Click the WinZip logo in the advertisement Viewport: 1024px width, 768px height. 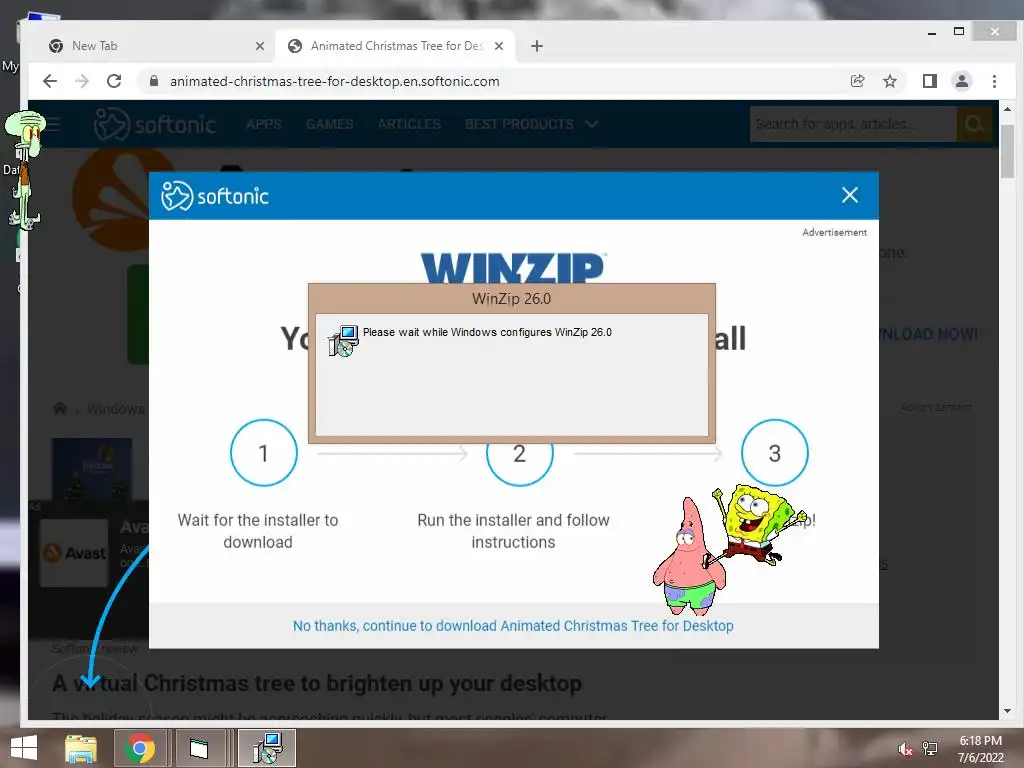tap(513, 267)
